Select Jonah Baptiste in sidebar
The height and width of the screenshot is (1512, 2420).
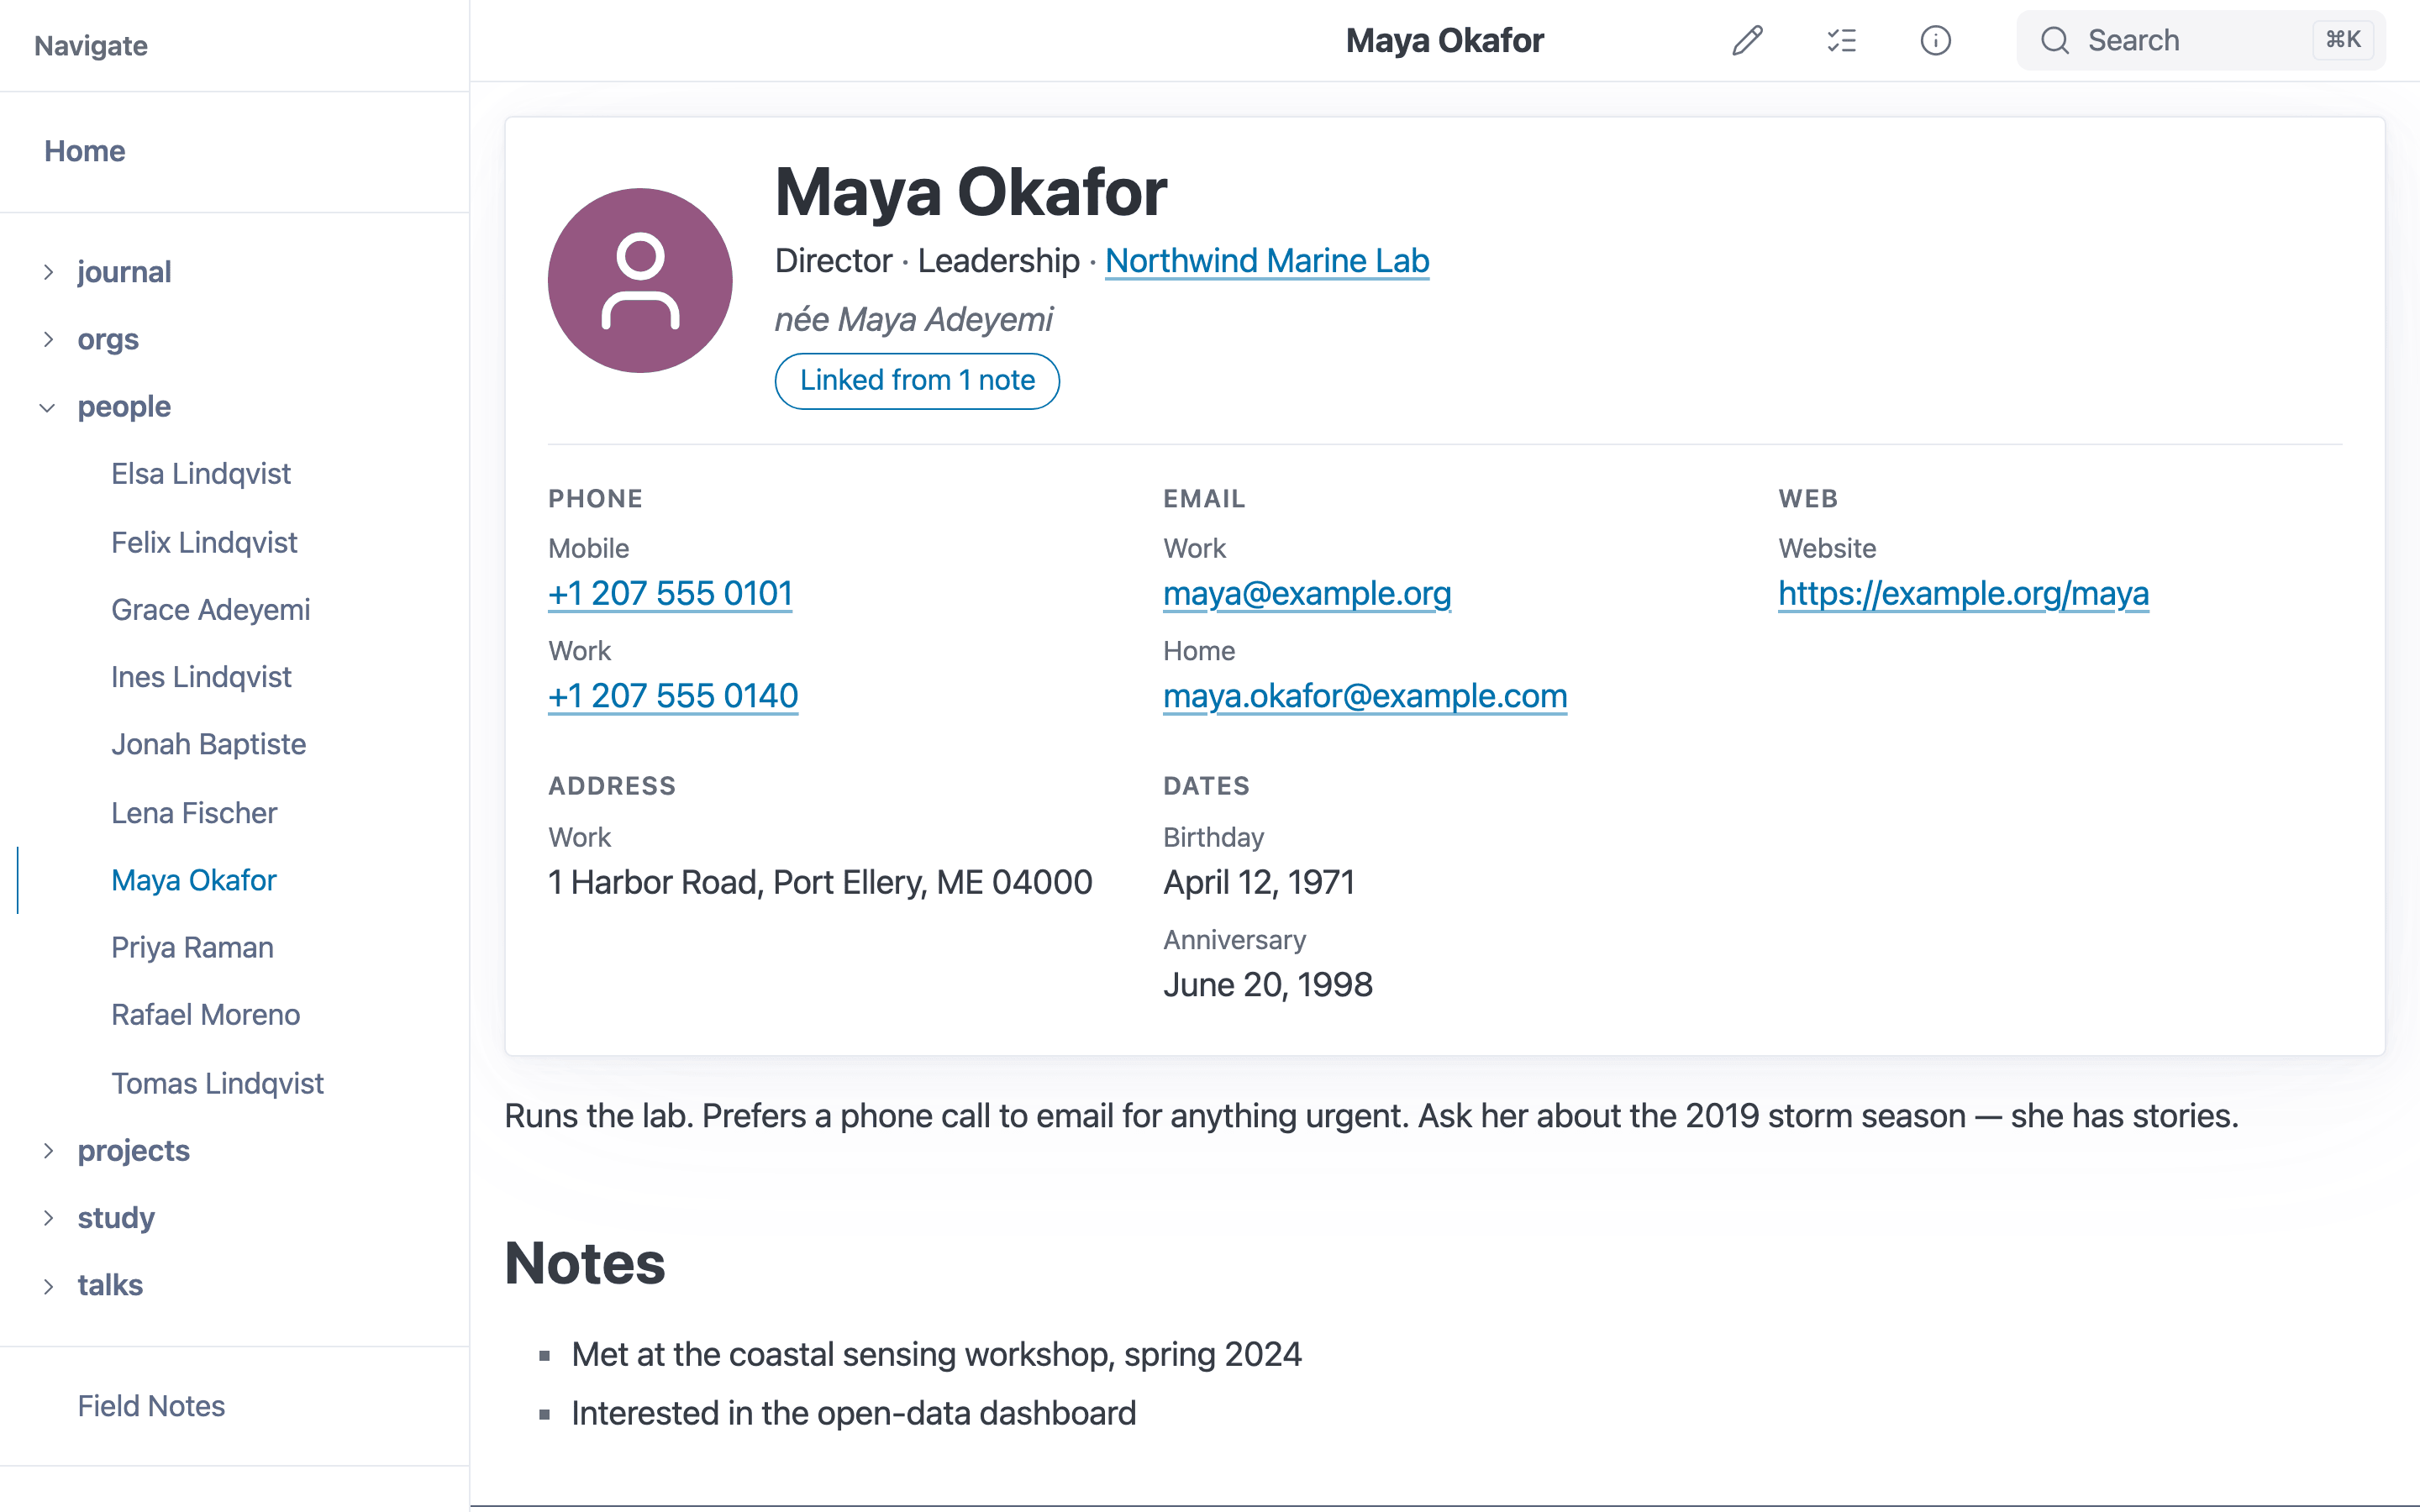pos(209,744)
